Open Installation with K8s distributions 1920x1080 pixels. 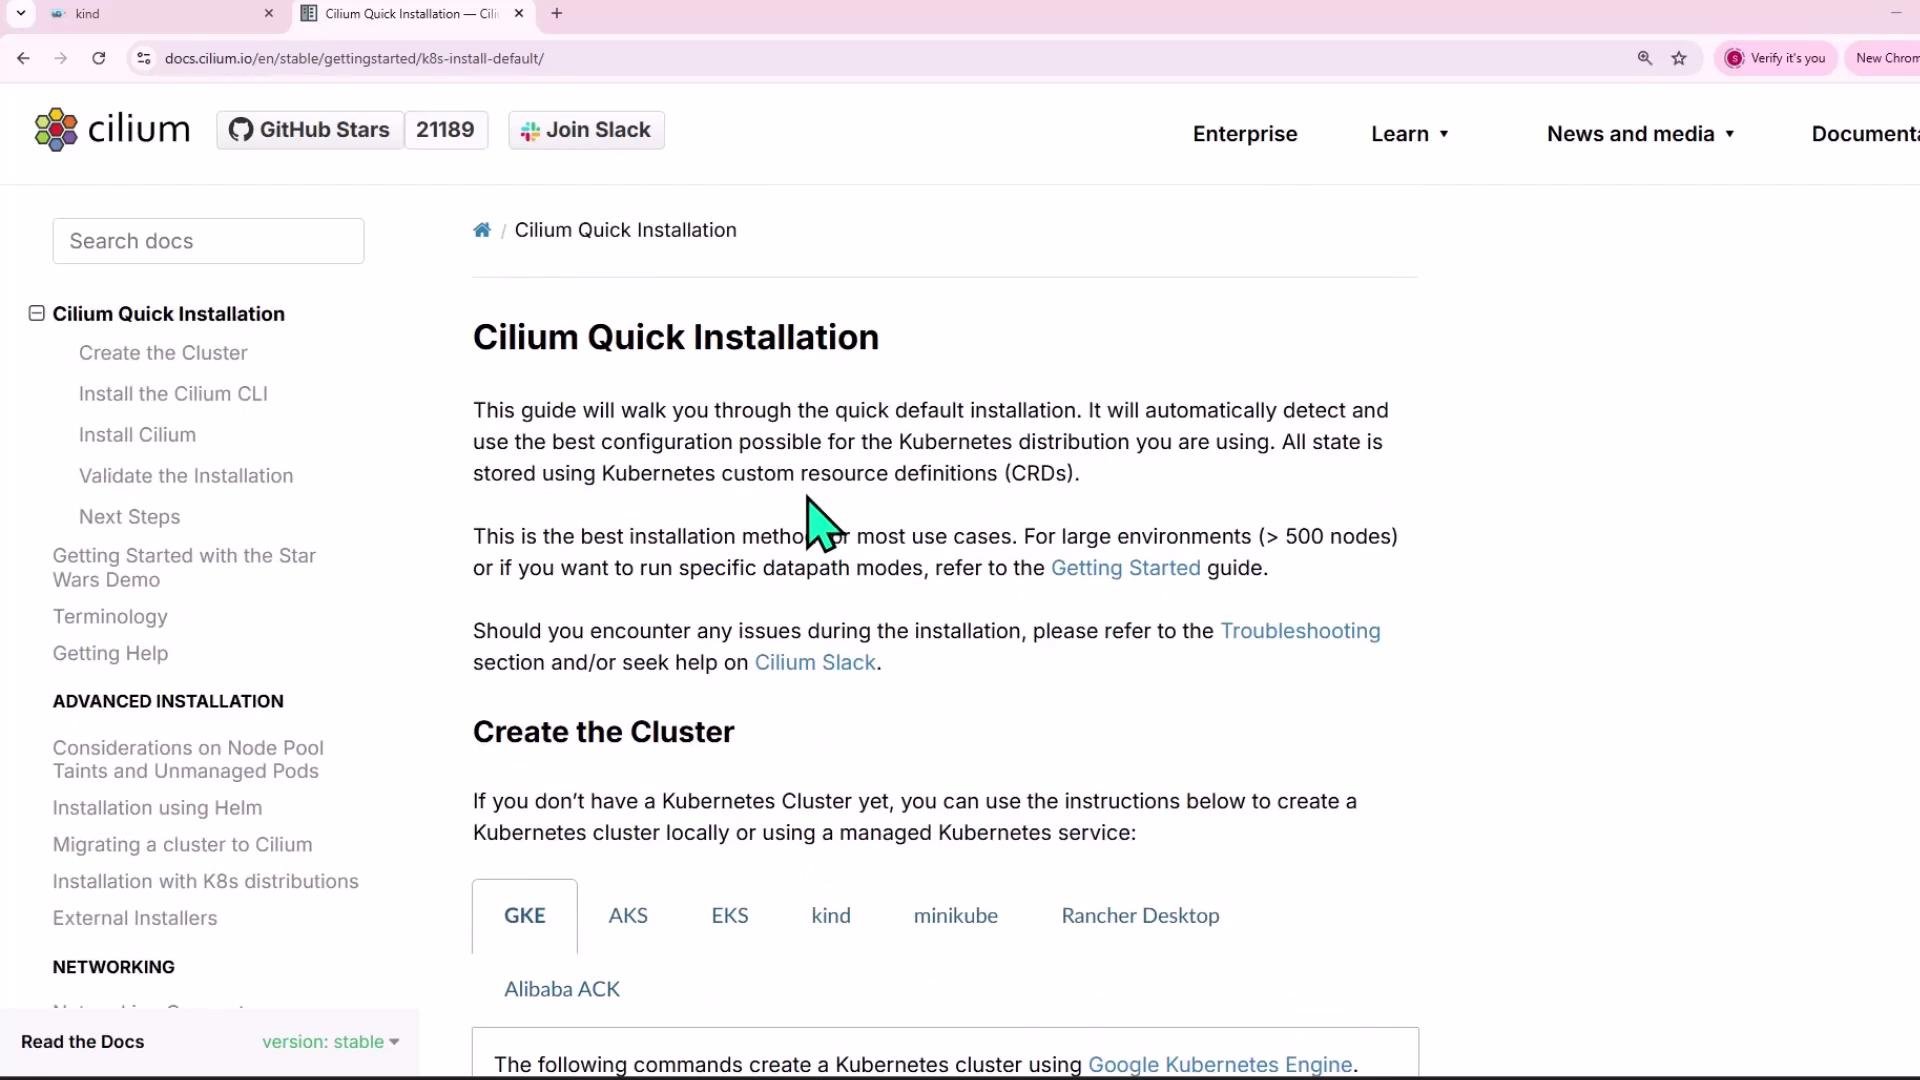point(205,882)
